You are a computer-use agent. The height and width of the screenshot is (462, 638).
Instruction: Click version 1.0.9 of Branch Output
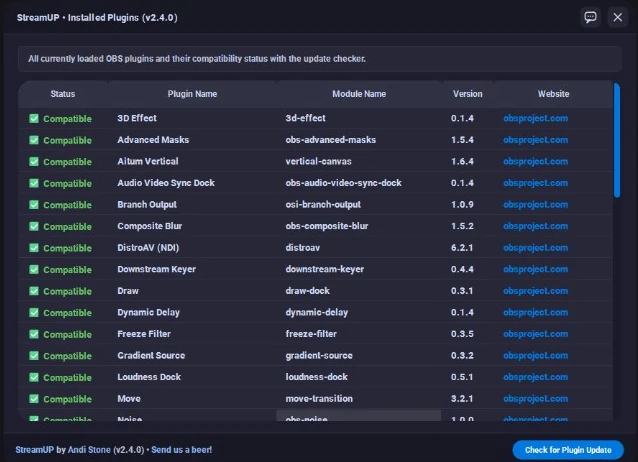[x=462, y=205]
